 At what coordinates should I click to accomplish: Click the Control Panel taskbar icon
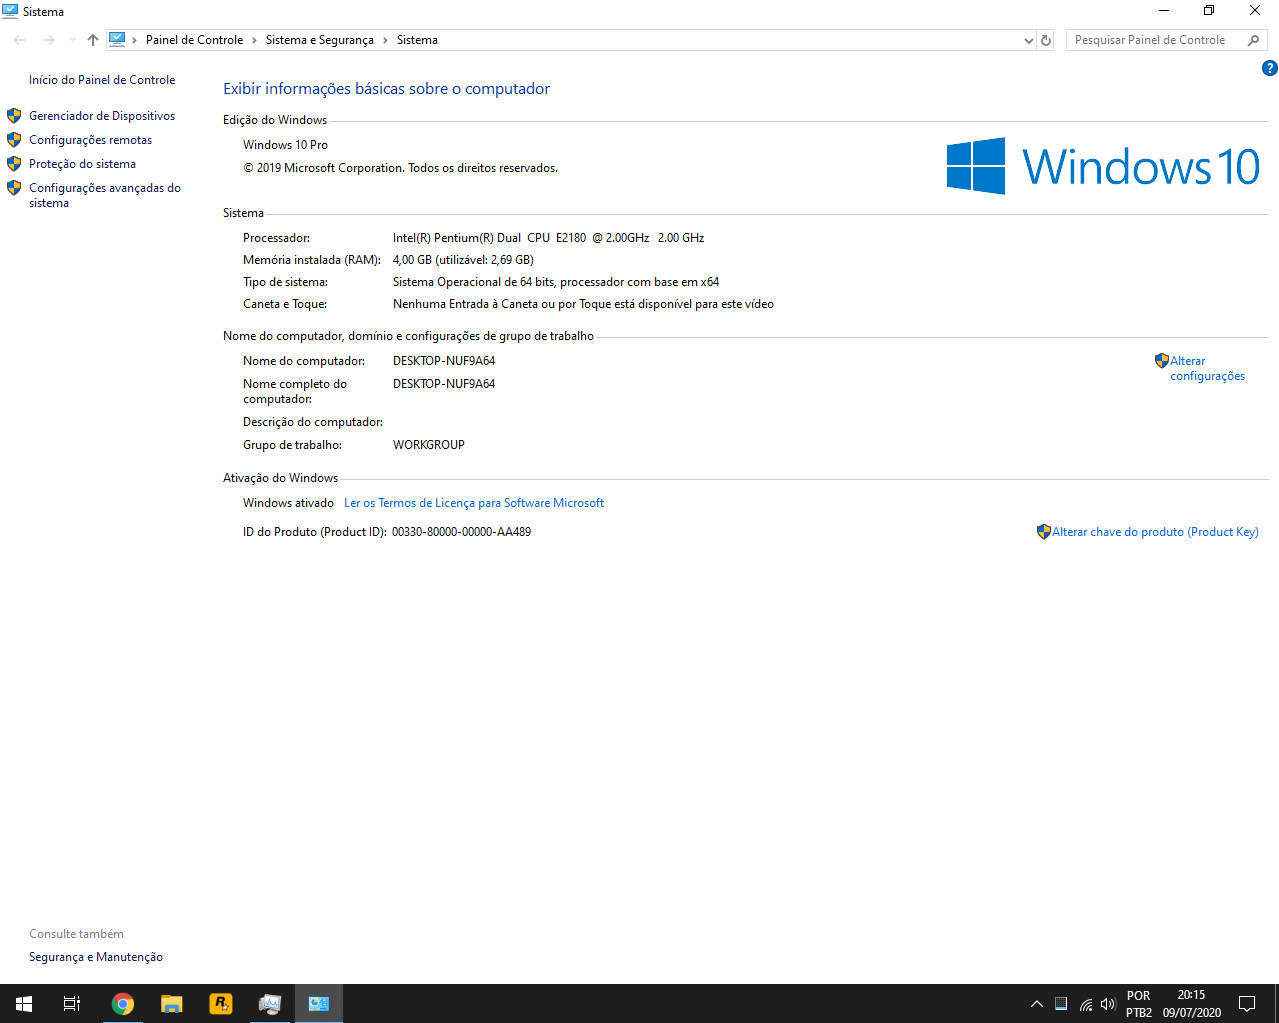coord(319,1003)
